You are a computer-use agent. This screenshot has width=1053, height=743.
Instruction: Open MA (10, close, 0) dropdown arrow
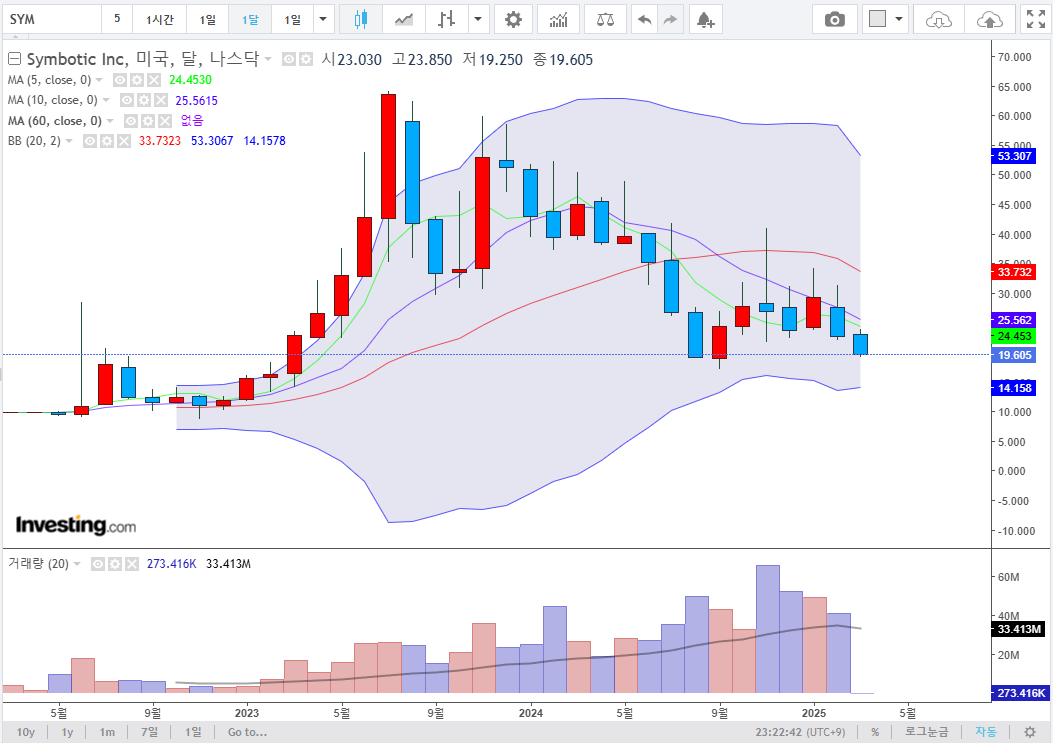pyautogui.click(x=106, y=100)
